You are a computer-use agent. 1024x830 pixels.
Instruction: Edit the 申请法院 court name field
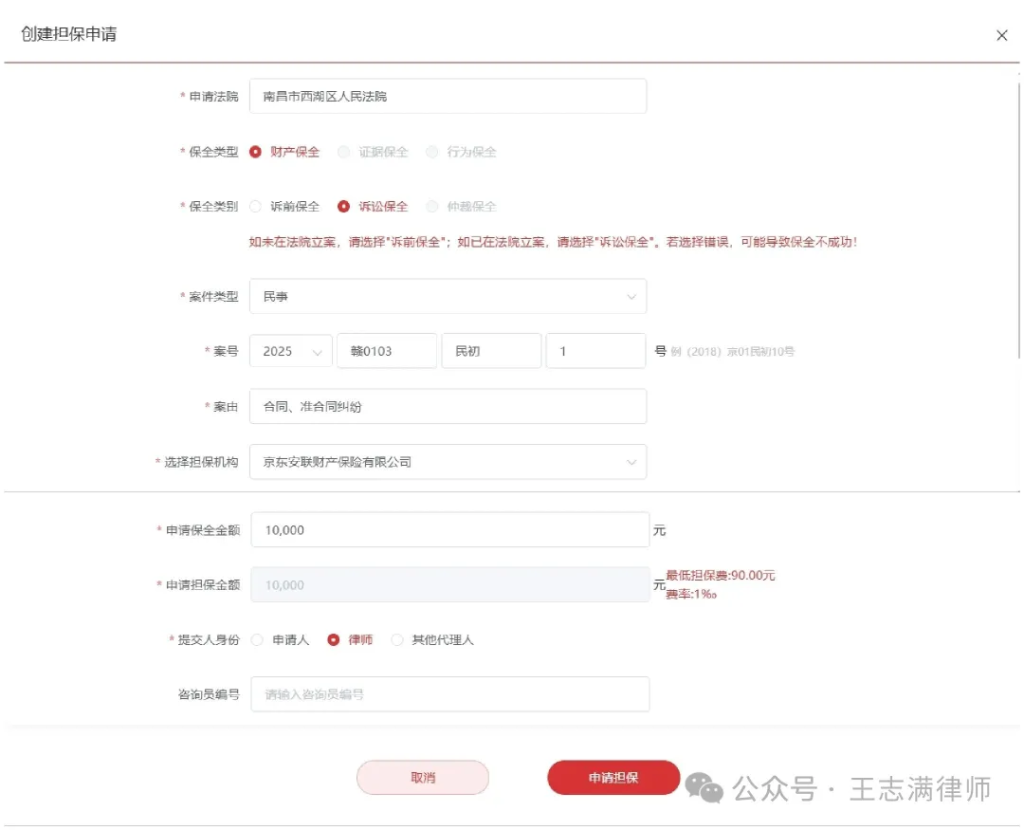point(448,96)
